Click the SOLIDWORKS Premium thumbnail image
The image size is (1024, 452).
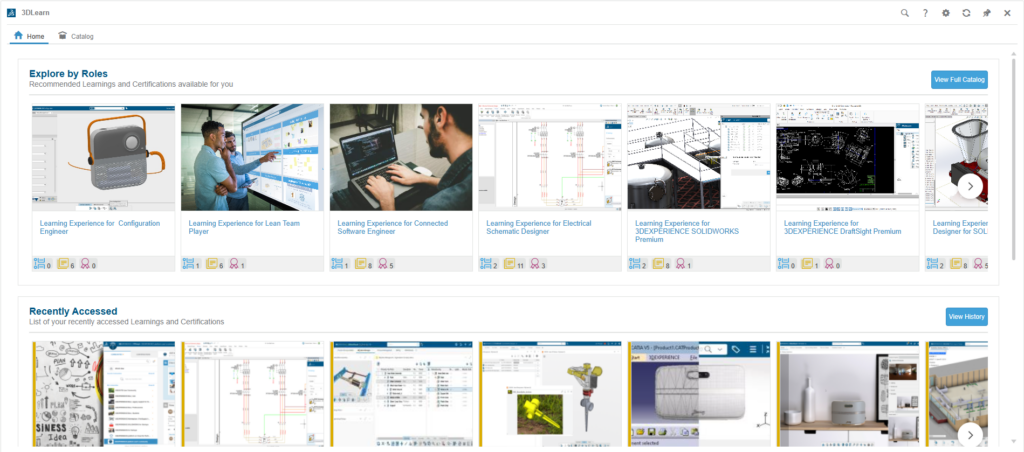click(x=699, y=157)
